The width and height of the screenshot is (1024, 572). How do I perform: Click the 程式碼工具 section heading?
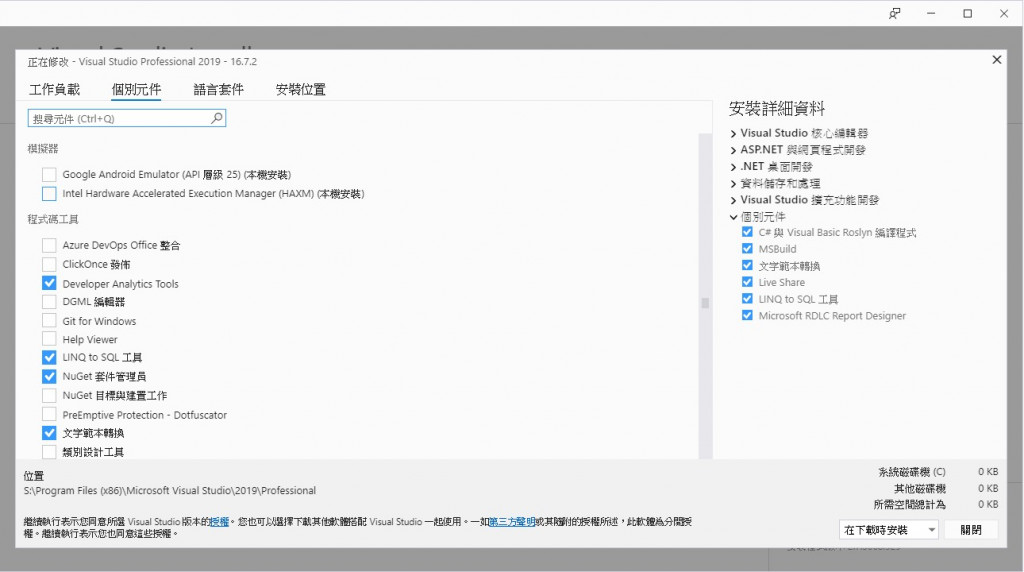(53, 219)
